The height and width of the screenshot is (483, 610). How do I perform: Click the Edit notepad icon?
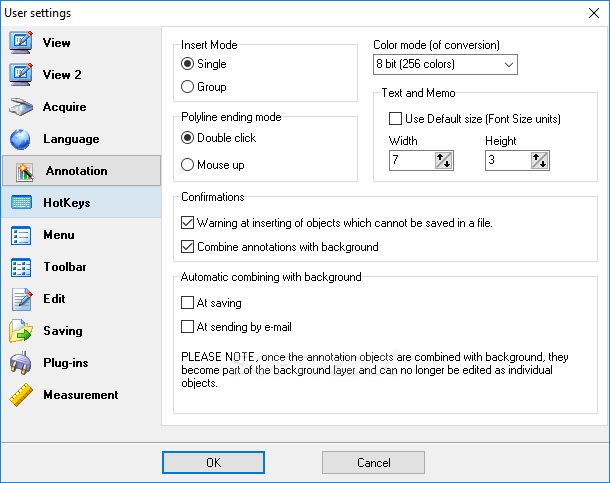22,299
